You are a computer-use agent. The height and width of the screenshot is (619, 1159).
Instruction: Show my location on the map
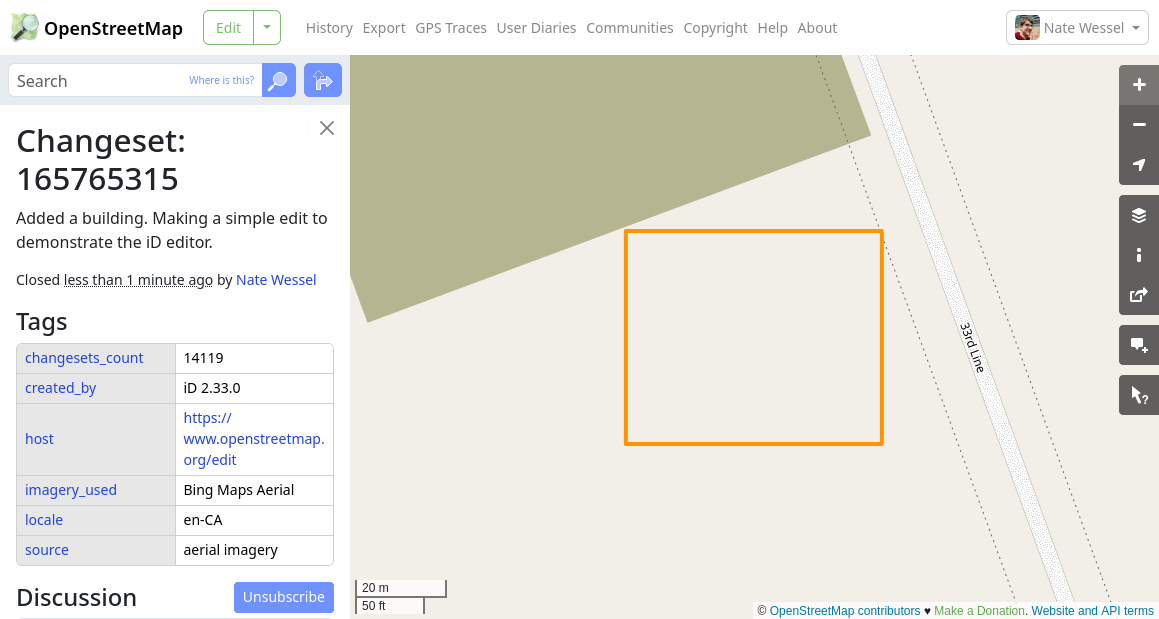click(x=1139, y=165)
